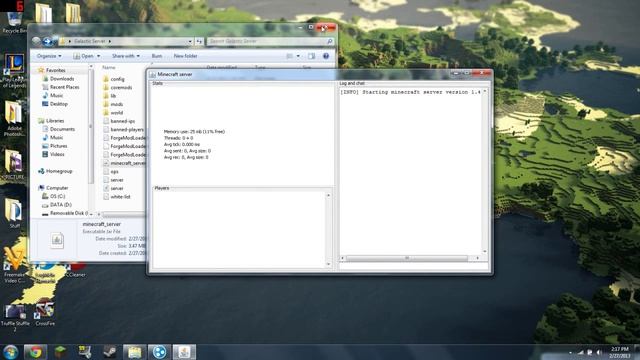
Task: Open the blue circular app on taskbar
Action: [159, 352]
